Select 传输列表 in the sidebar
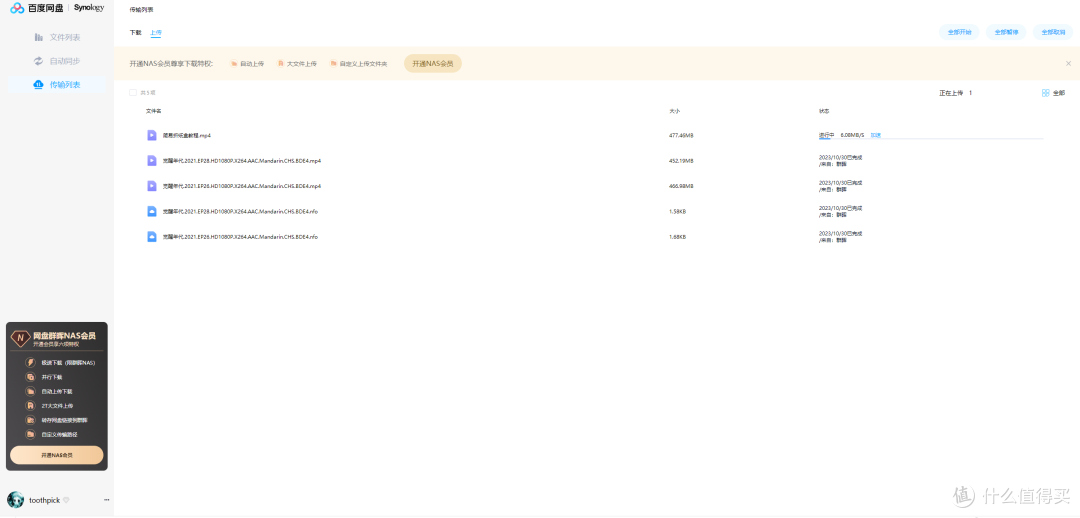 pos(65,85)
